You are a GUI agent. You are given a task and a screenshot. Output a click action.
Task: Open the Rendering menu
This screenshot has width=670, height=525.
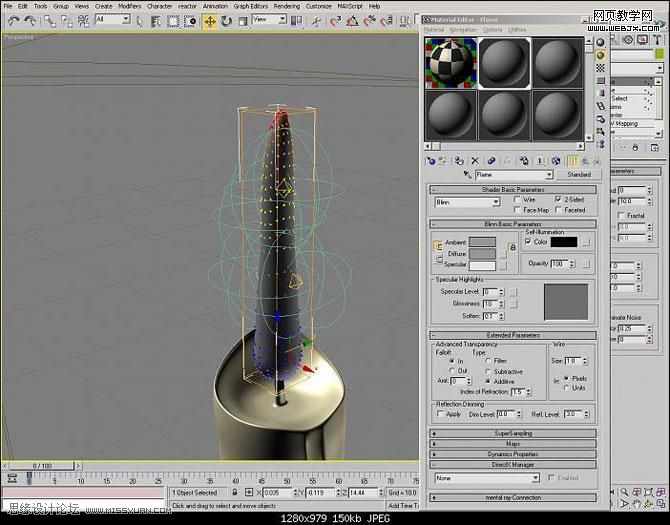(x=286, y=6)
